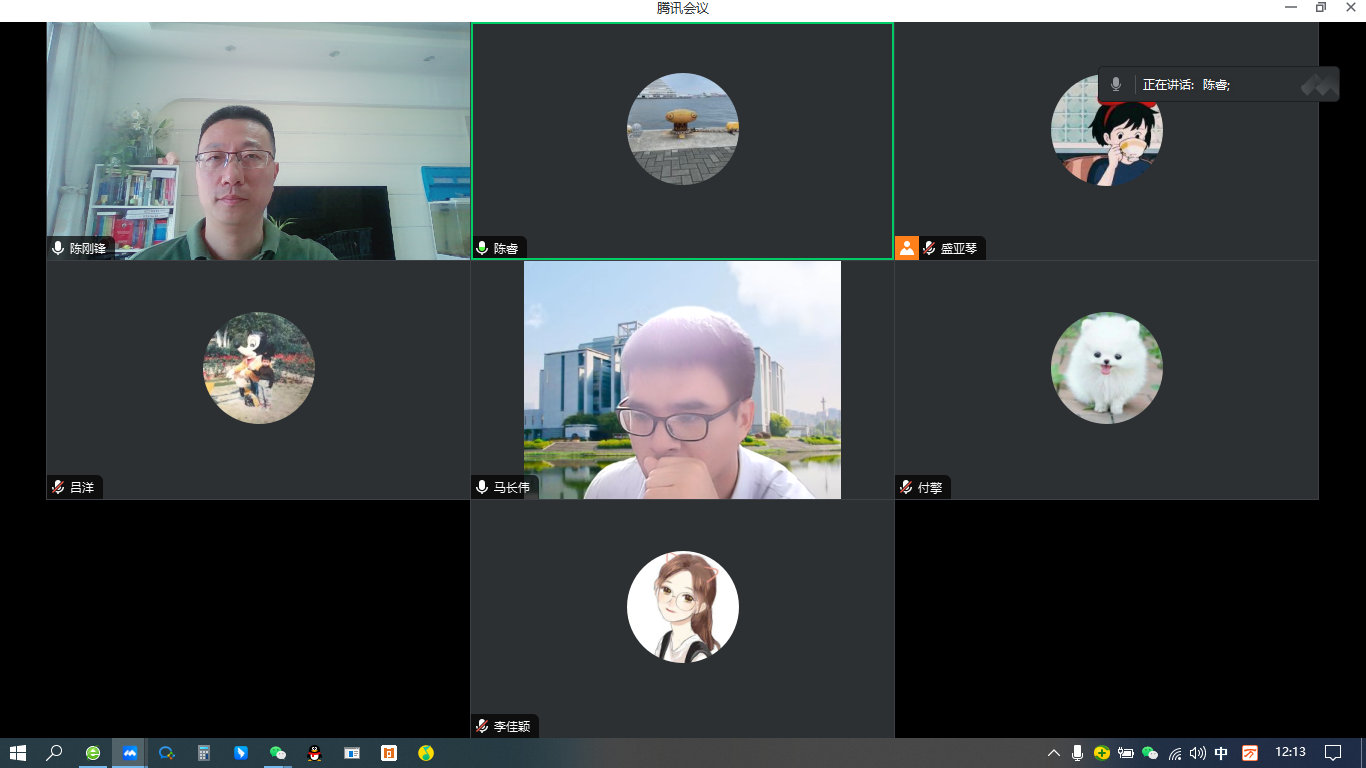
Task: Click the 正在讲话: 陈睿 speaking label
Action: [x=1186, y=85]
